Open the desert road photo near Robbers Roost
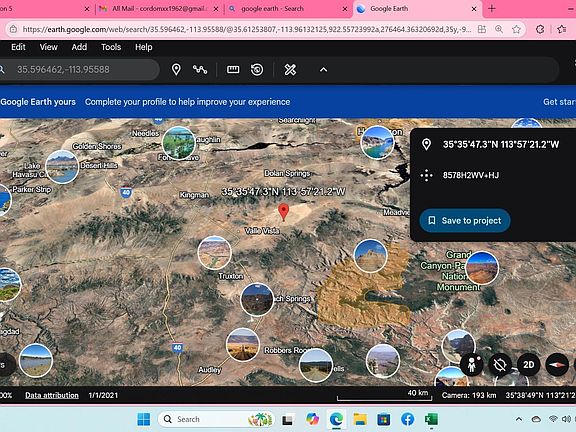Screen dimensions: 576x432 point(242,345)
